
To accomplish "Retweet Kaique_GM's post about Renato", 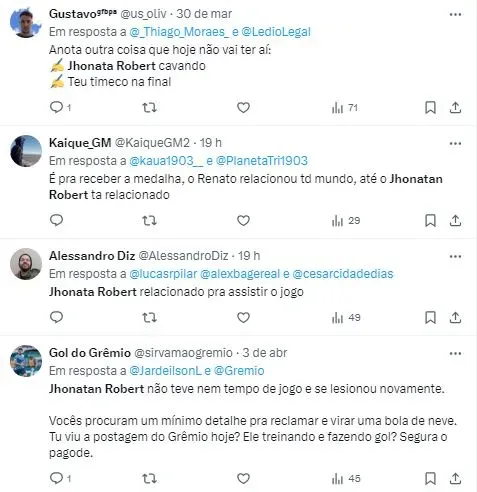I will click(x=149, y=220).
